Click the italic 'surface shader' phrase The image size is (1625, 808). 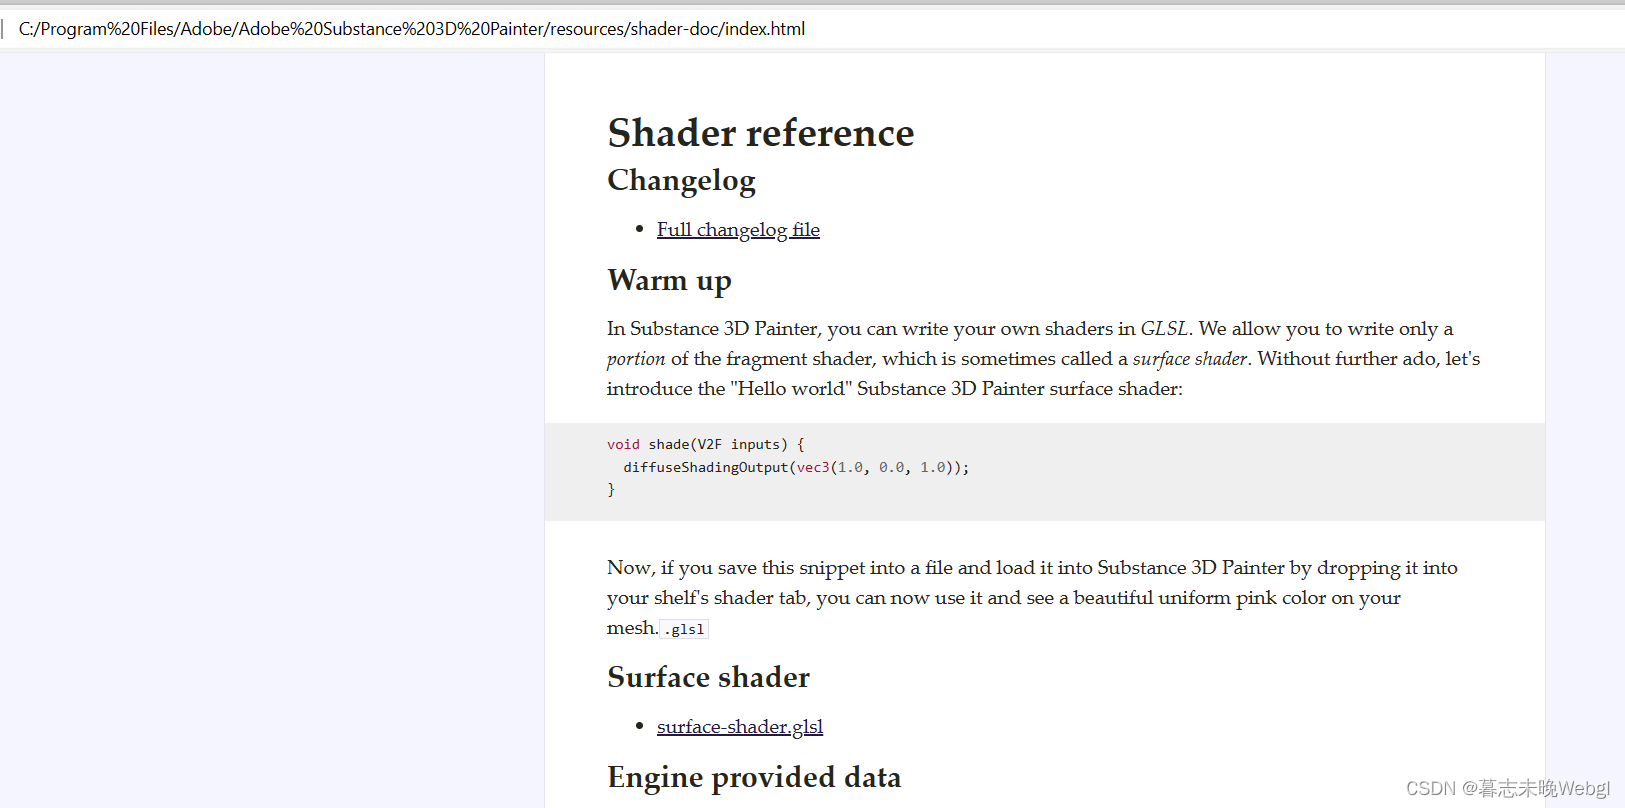[x=1190, y=359]
